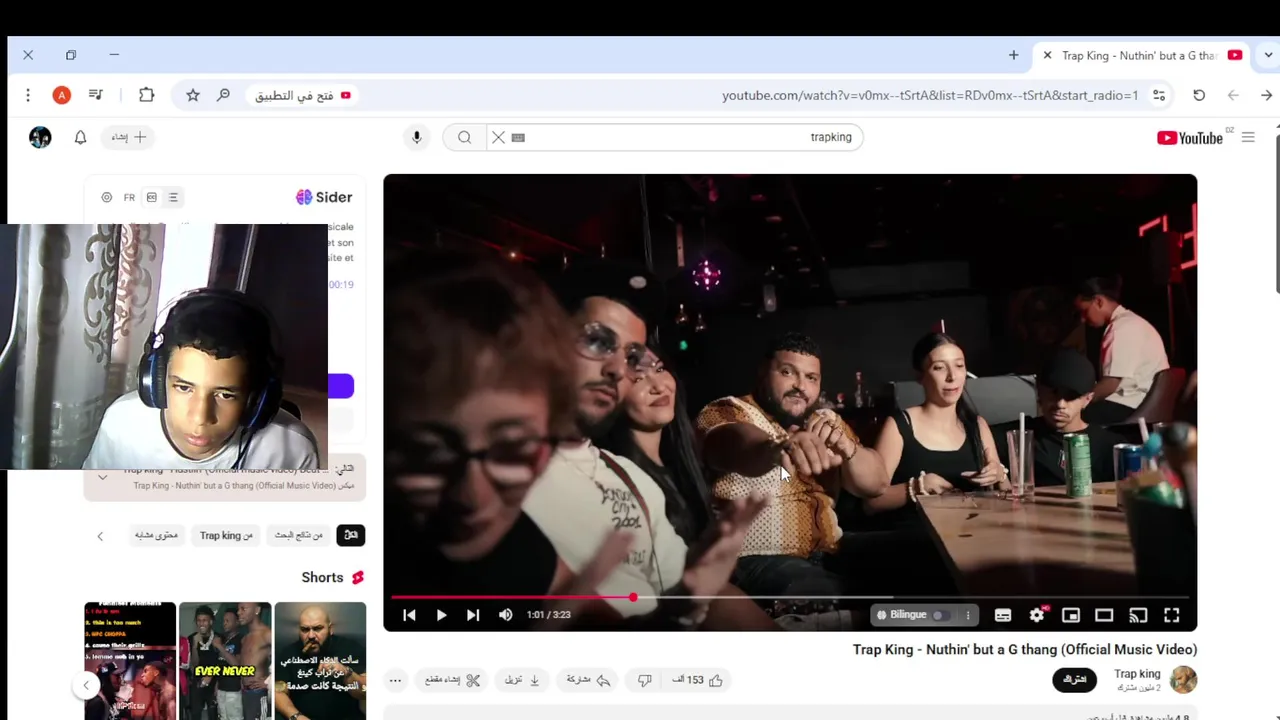Share the video (مشاركة)
The height and width of the screenshot is (720, 1280).
pos(588,680)
